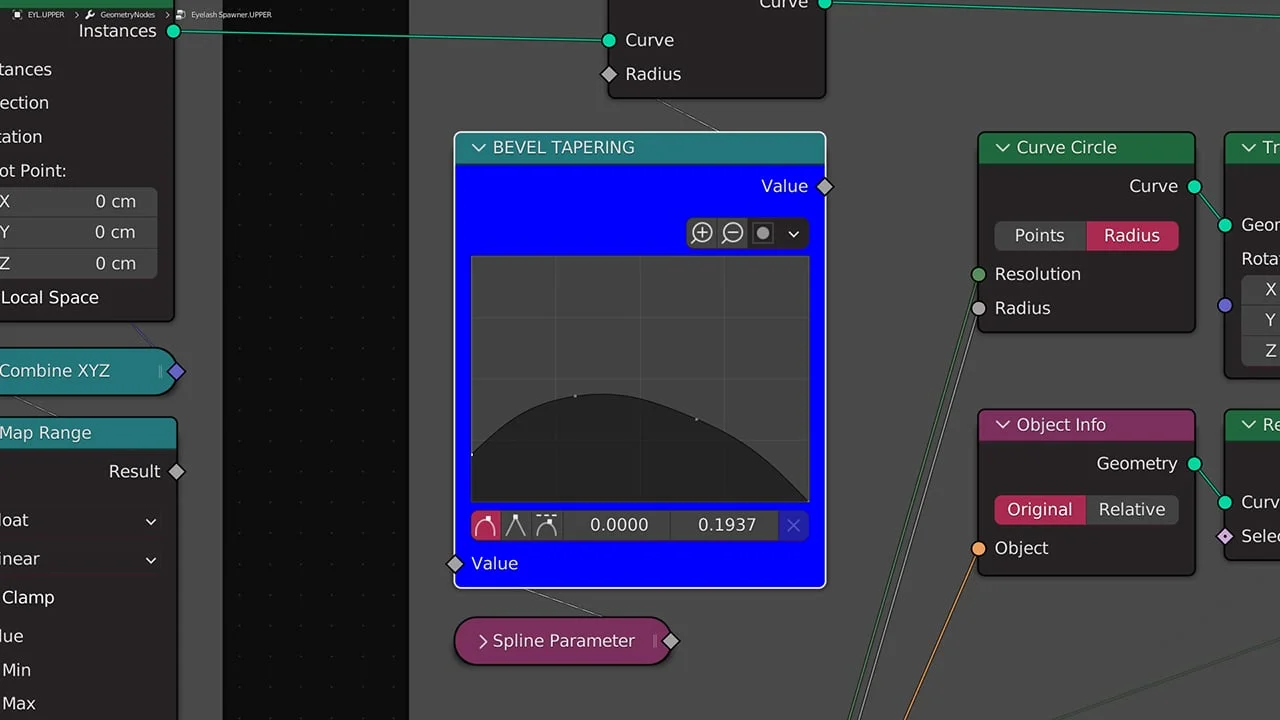Open the Linear interpolation dropdown
This screenshot has height=720, width=1280.
pos(80,560)
